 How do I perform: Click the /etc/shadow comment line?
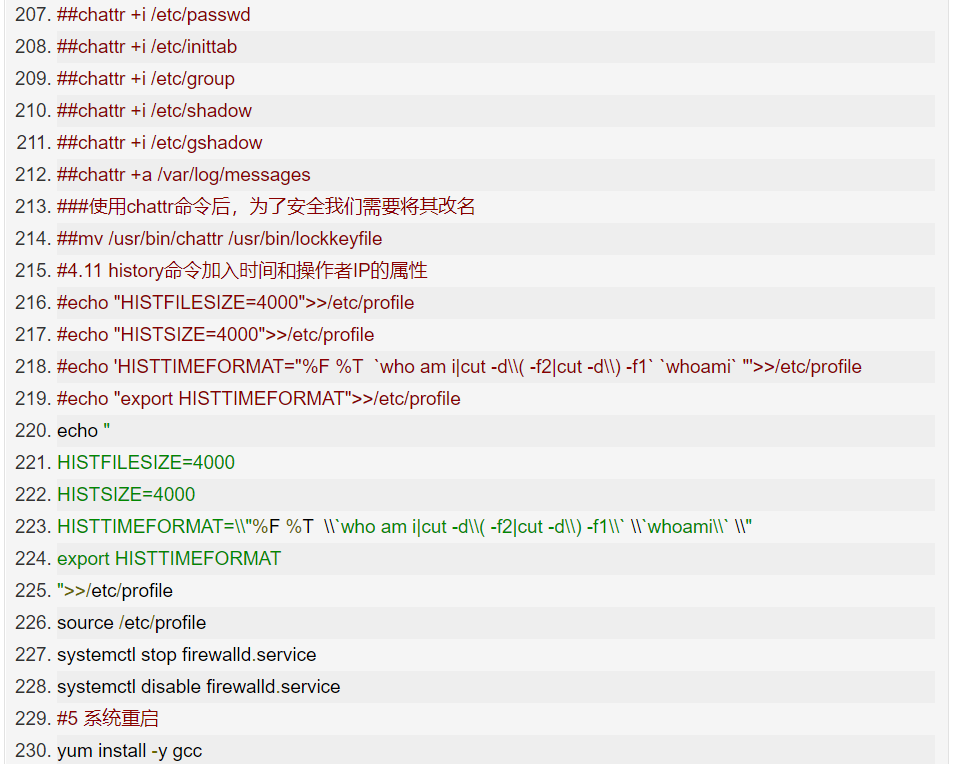point(154,111)
